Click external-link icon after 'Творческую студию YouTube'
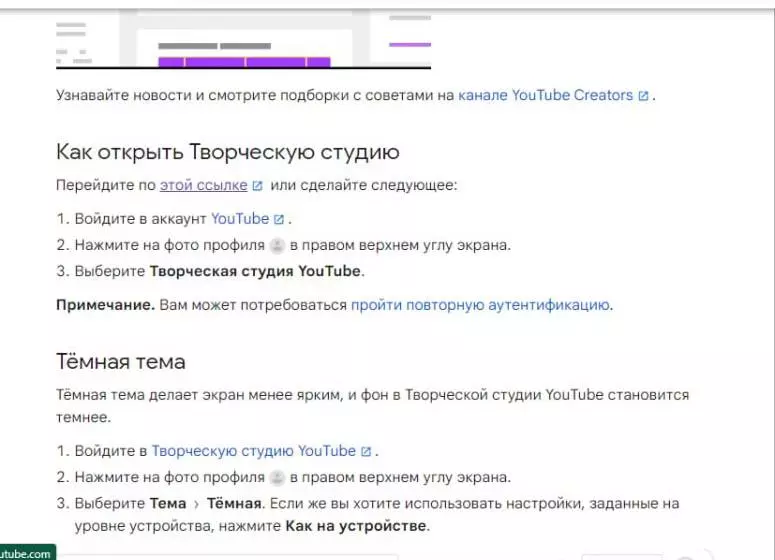The height and width of the screenshot is (560, 775). point(366,452)
